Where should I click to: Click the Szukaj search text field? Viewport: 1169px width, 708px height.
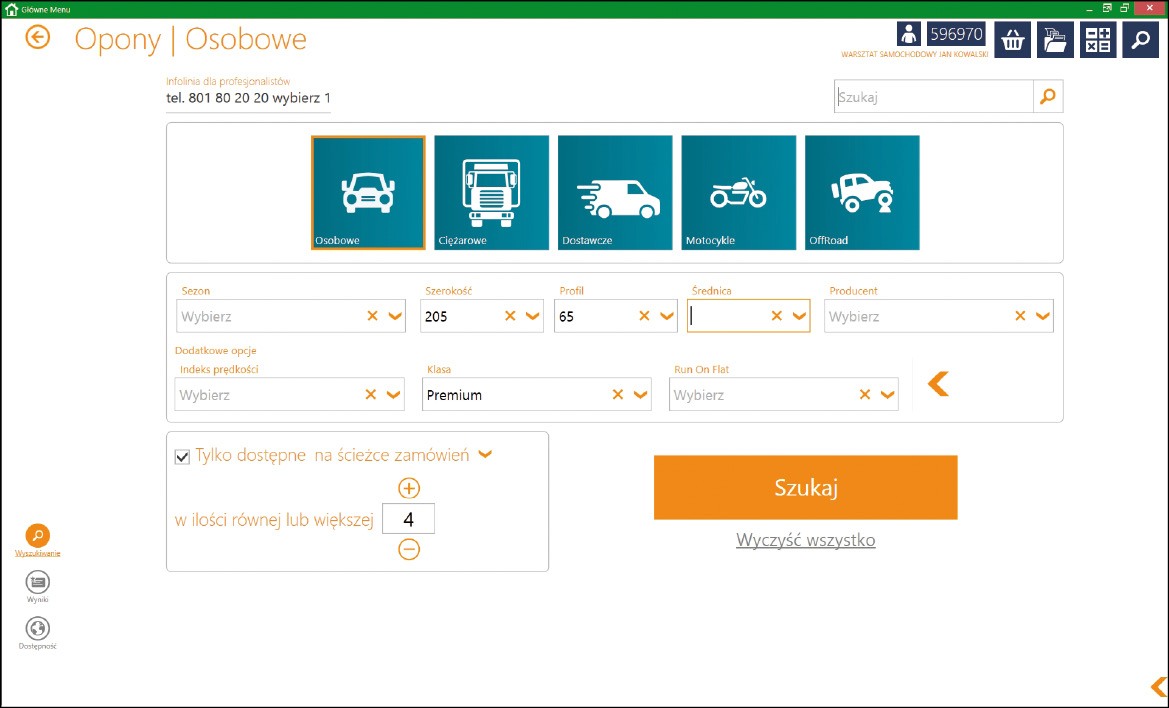(933, 97)
